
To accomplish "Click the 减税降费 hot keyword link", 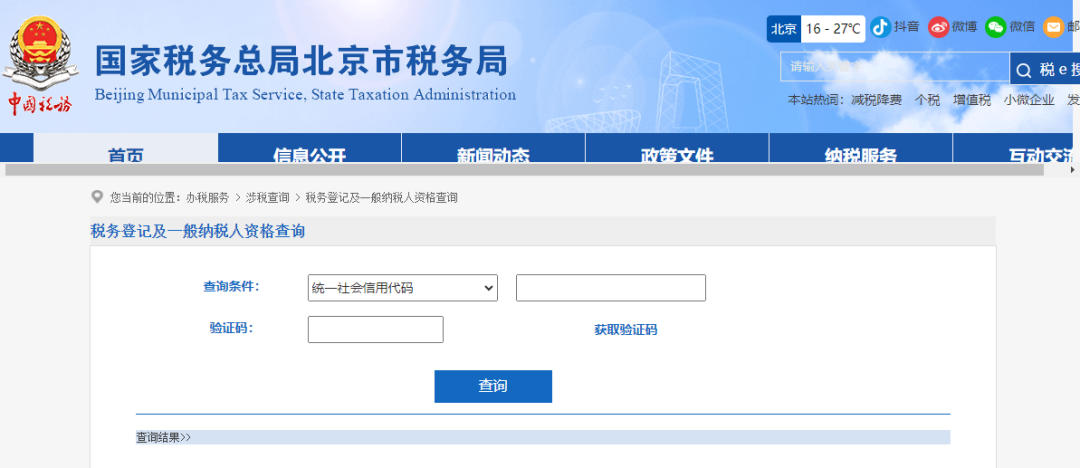I will click(876, 100).
